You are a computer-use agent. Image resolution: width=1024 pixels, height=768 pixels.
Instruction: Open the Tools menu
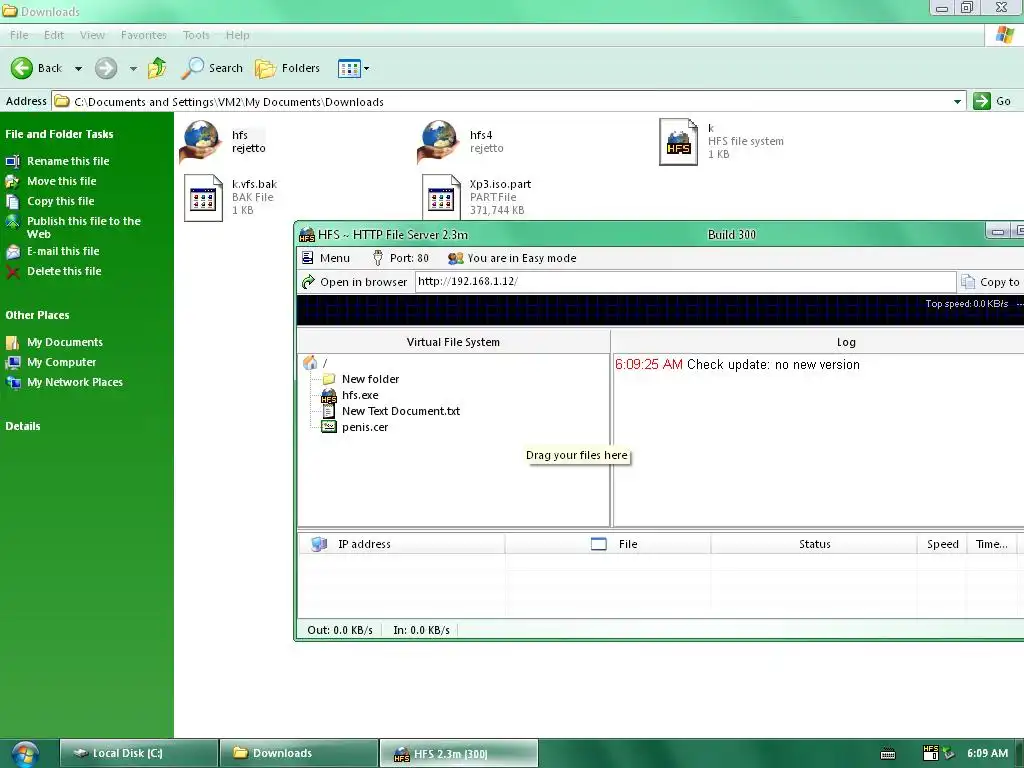196,35
